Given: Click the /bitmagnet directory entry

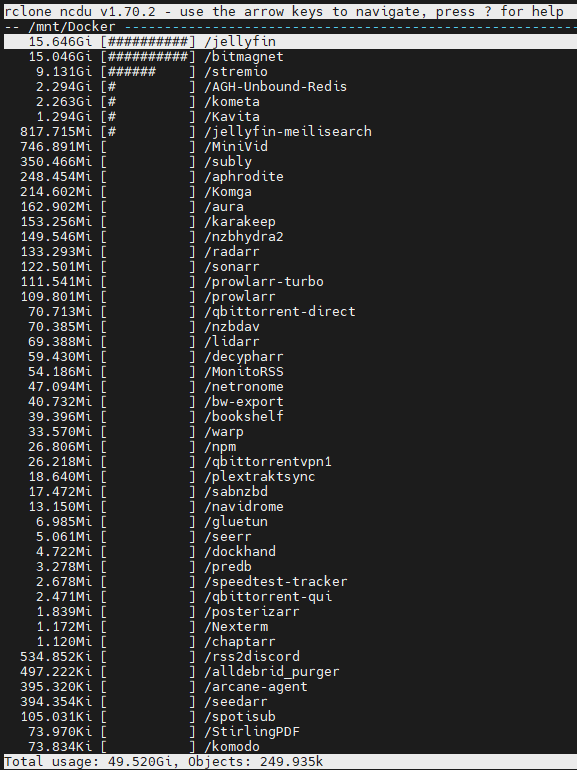Looking at the screenshot, I should 290,56.
